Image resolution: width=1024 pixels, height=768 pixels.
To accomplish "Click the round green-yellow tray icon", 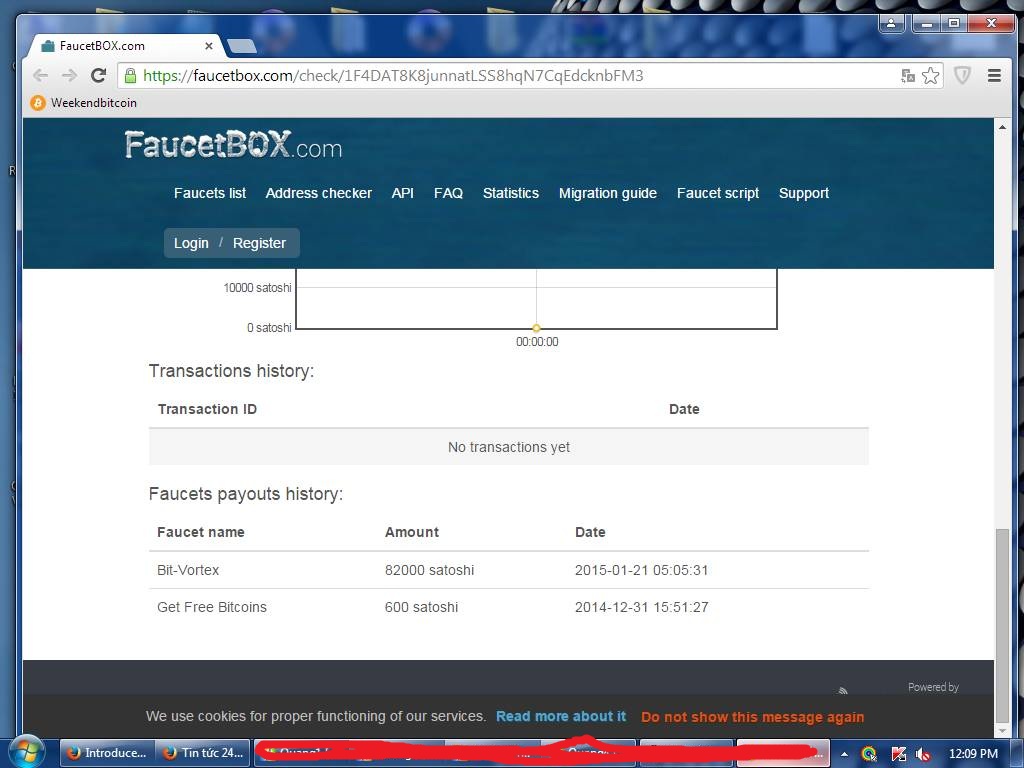I will [x=869, y=754].
